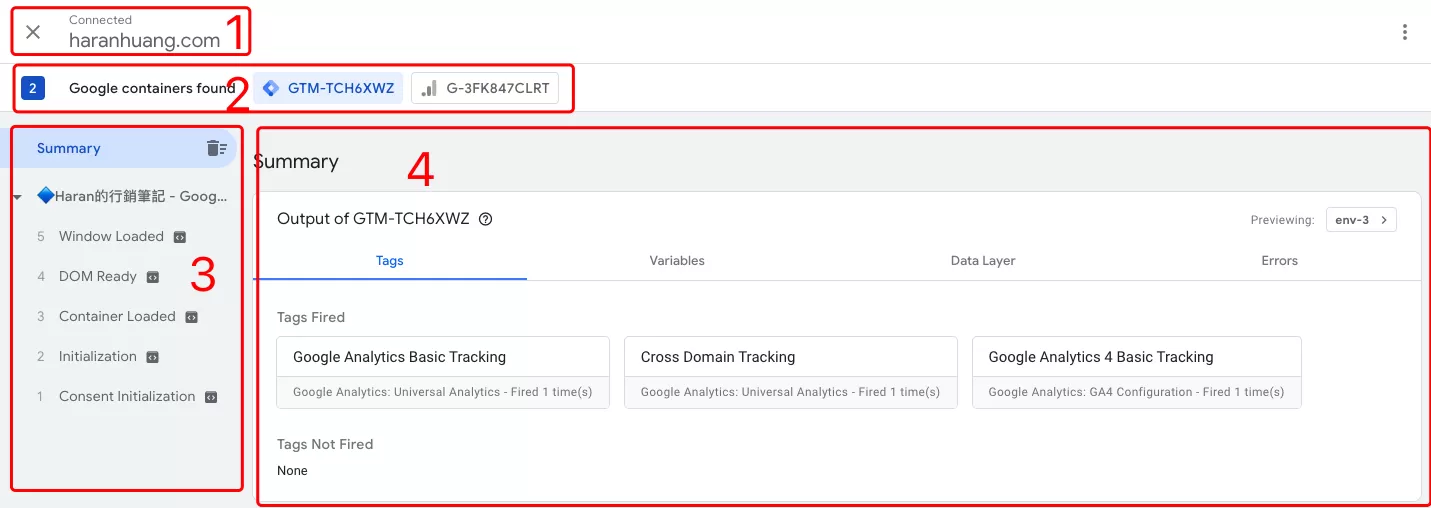Select the Container Loaded event
The width and height of the screenshot is (1431, 508).
[x=117, y=316]
